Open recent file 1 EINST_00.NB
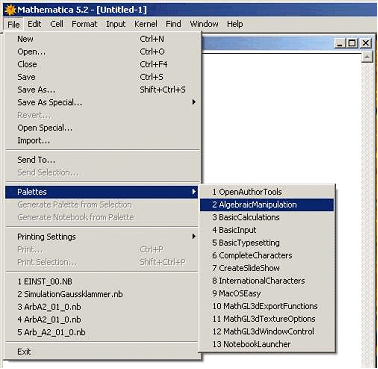 tap(103, 282)
